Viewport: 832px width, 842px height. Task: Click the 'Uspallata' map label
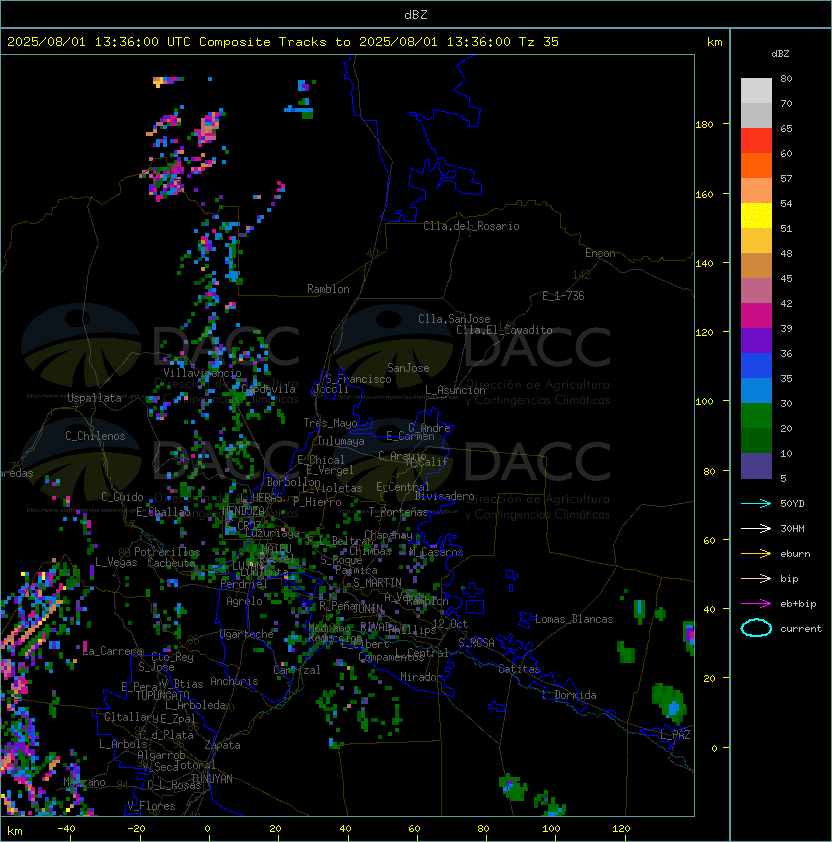pos(94,398)
